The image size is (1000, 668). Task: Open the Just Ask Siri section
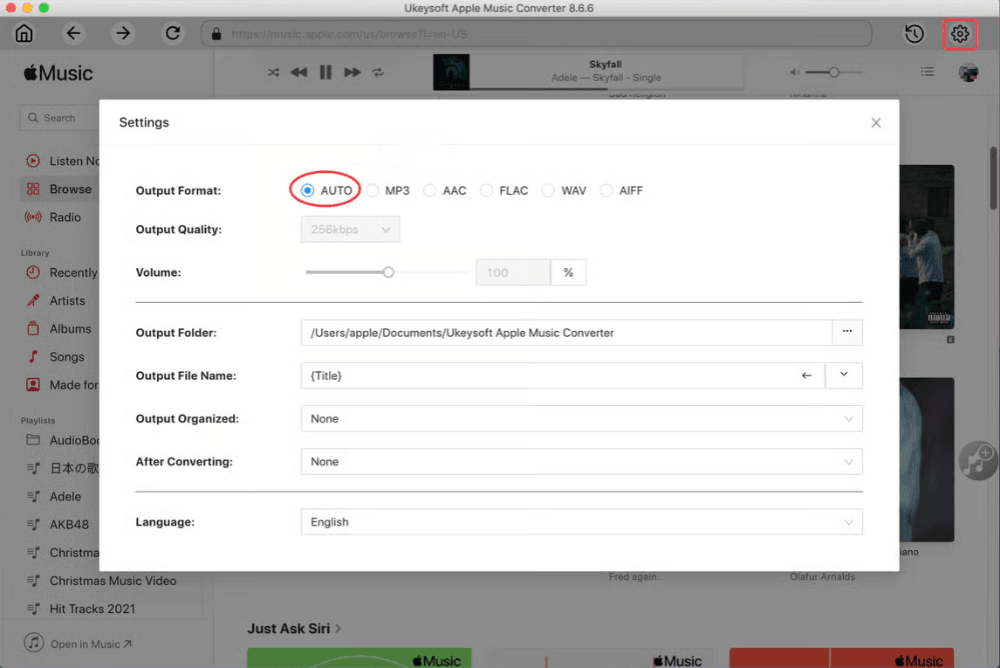tap(294, 628)
